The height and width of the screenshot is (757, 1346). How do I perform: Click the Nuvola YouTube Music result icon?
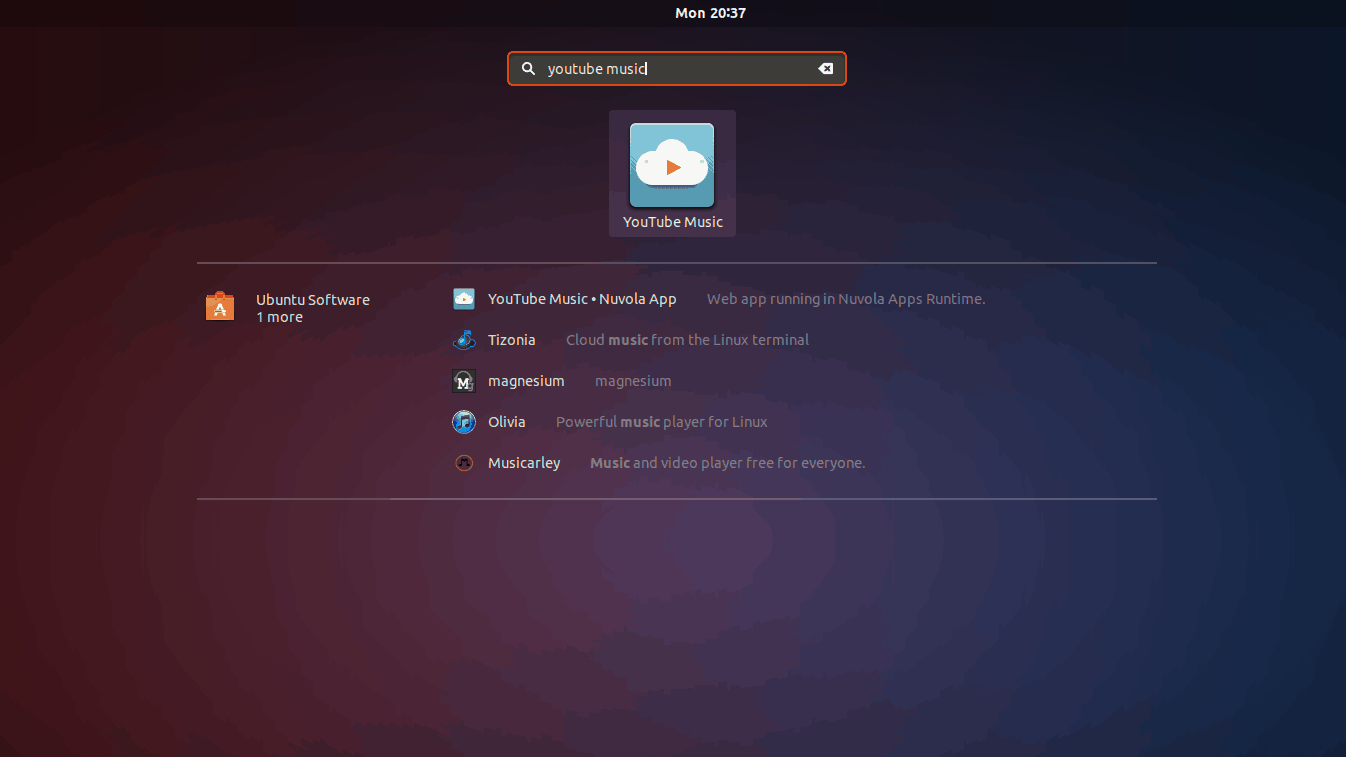point(463,298)
